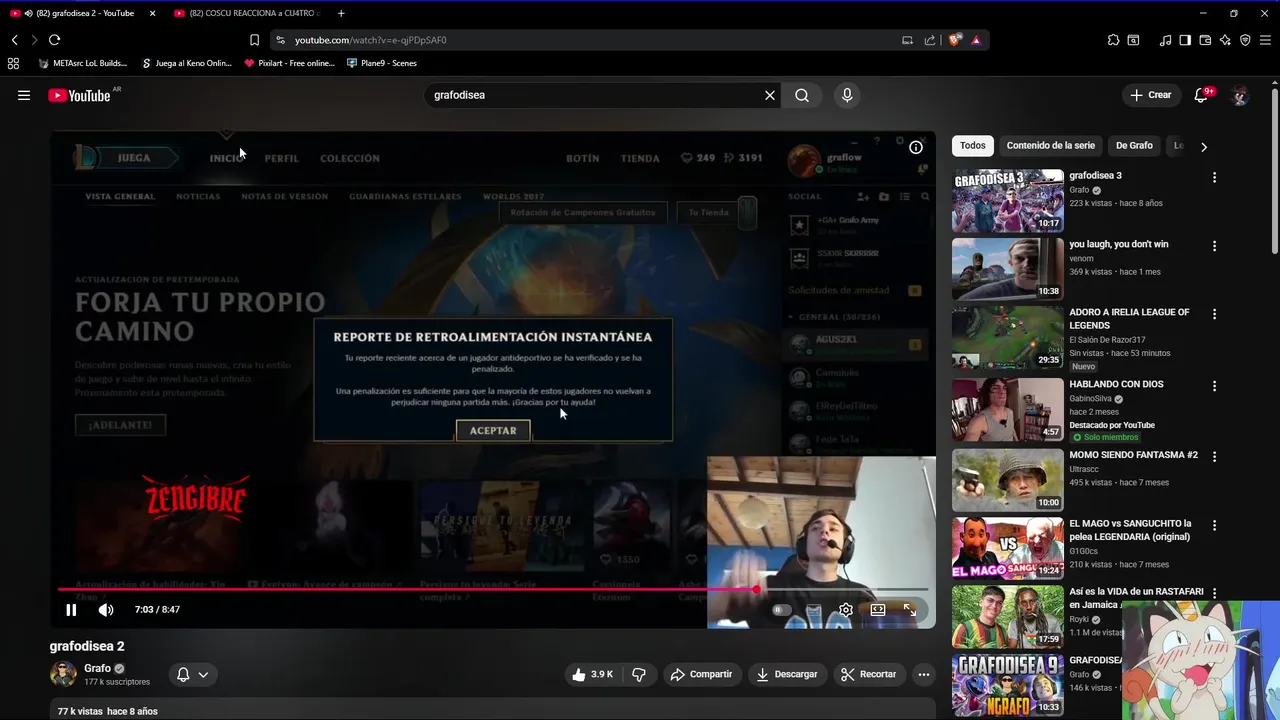Screen dimensions: 1280x720
Task: Open the grafodisea 3 thumbnail
Action: click(x=1008, y=200)
